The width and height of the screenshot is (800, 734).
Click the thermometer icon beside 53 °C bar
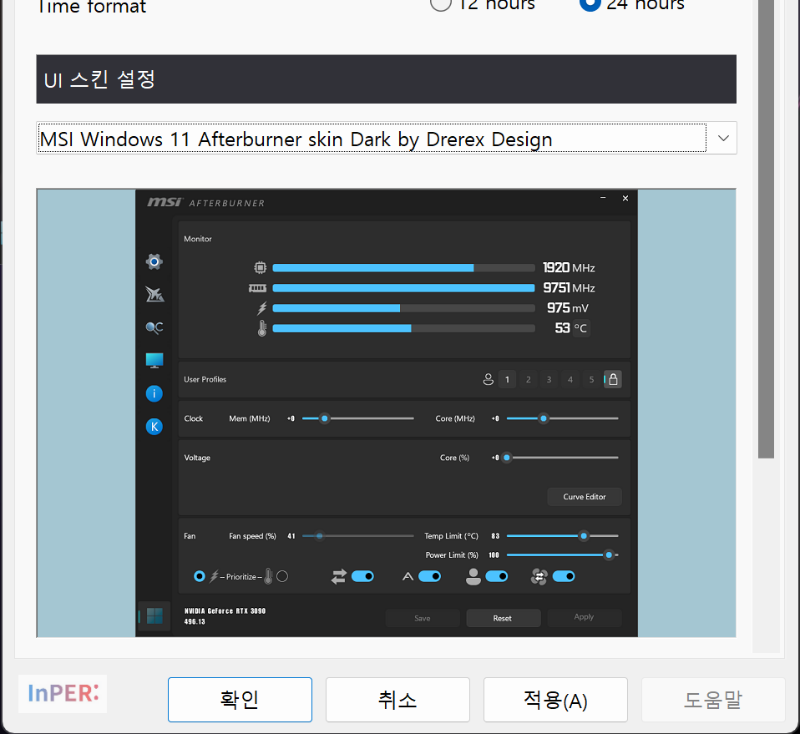tap(262, 328)
